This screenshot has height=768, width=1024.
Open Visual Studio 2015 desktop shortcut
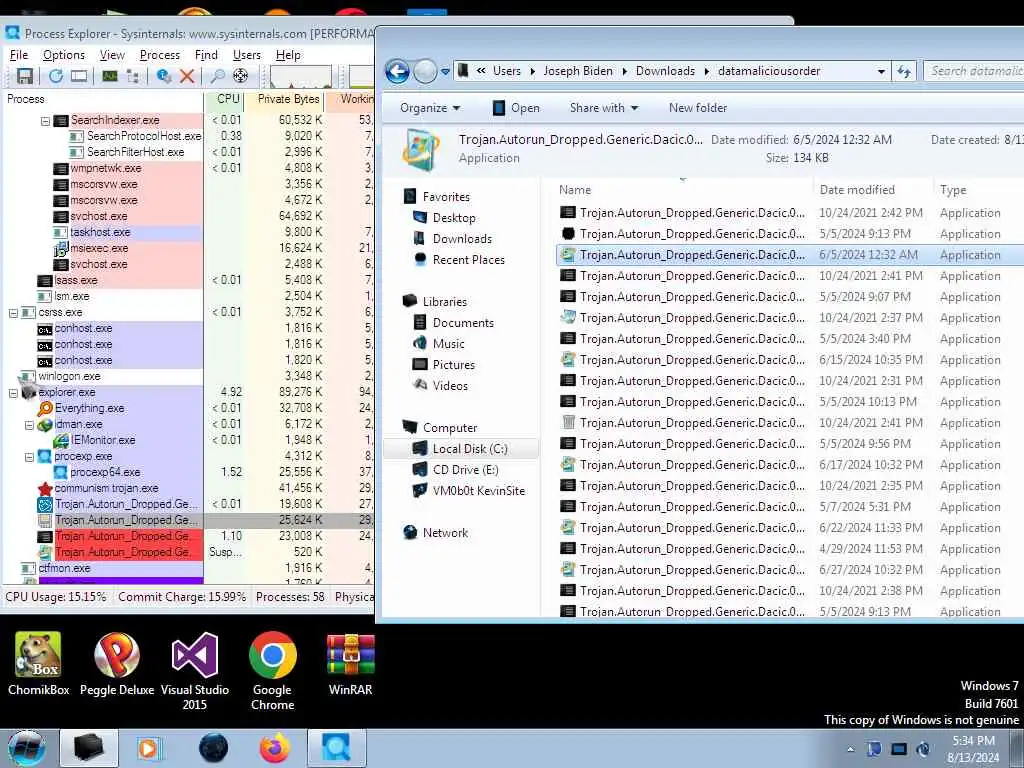195,671
